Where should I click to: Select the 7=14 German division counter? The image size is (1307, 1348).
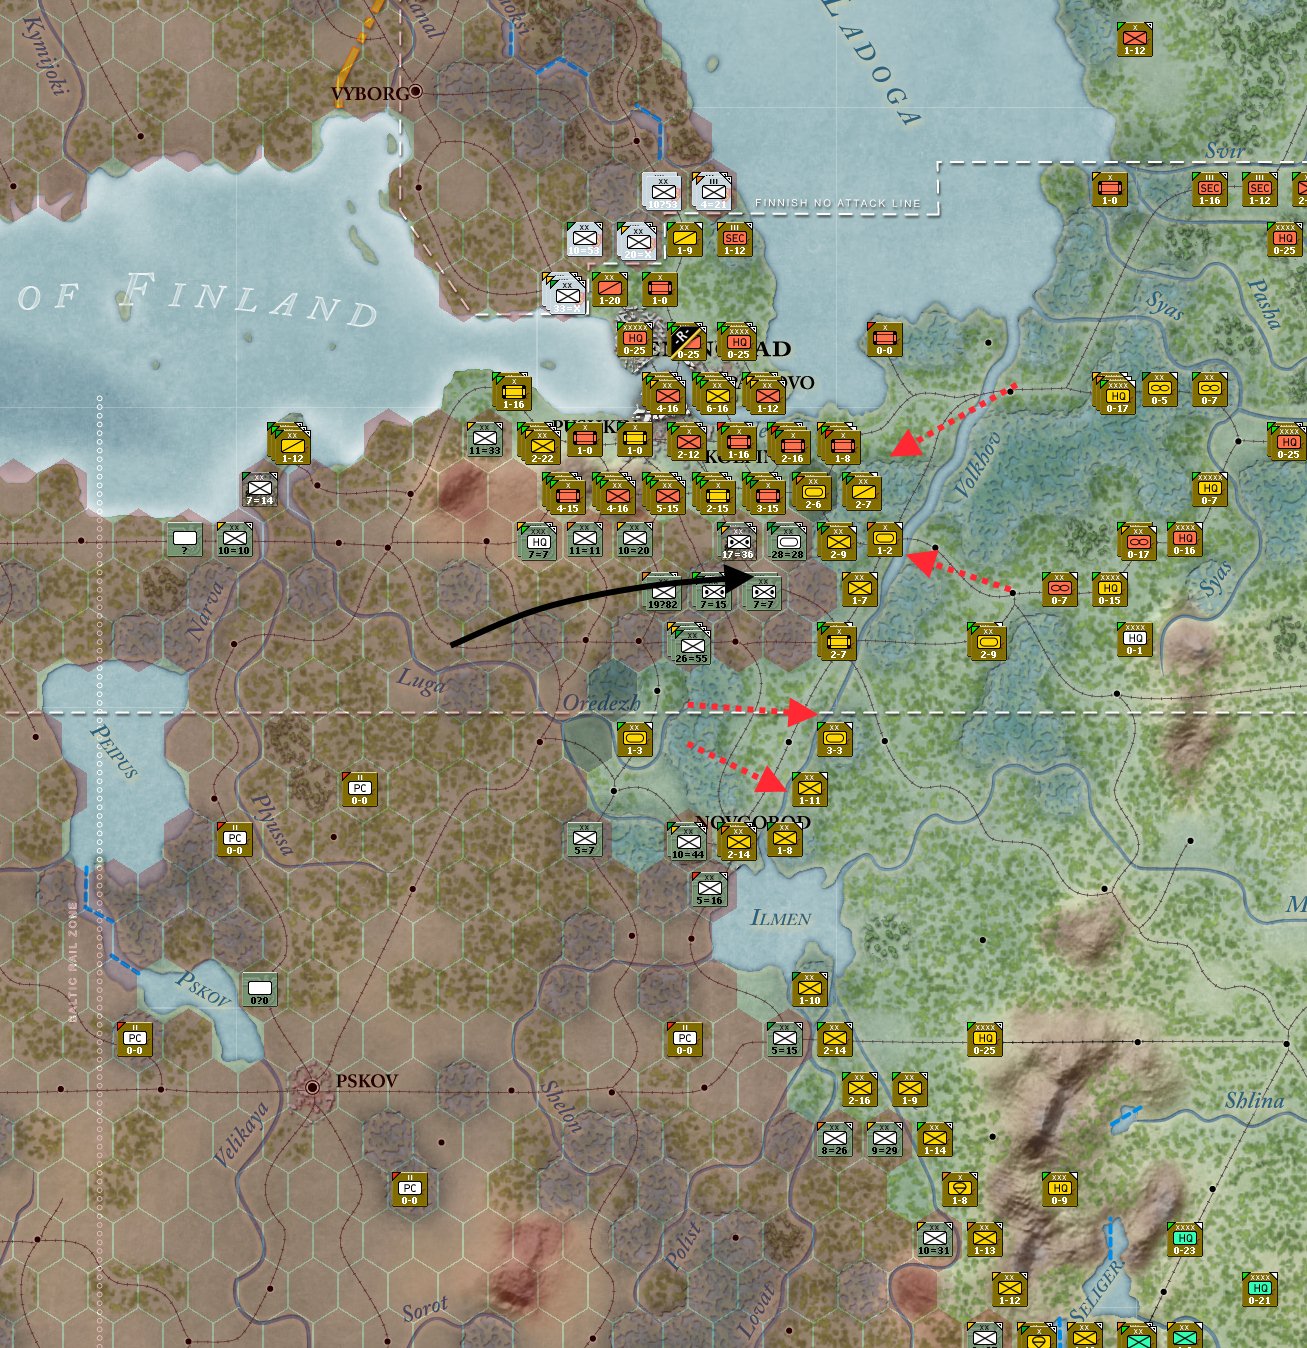pyautogui.click(x=259, y=489)
